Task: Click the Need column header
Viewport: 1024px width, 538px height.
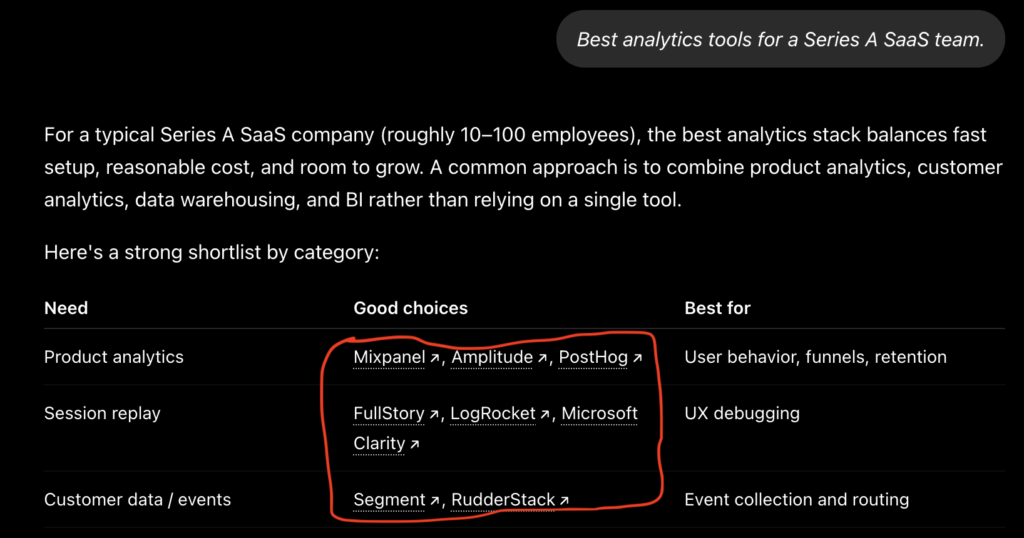Action: pyautogui.click(x=66, y=308)
